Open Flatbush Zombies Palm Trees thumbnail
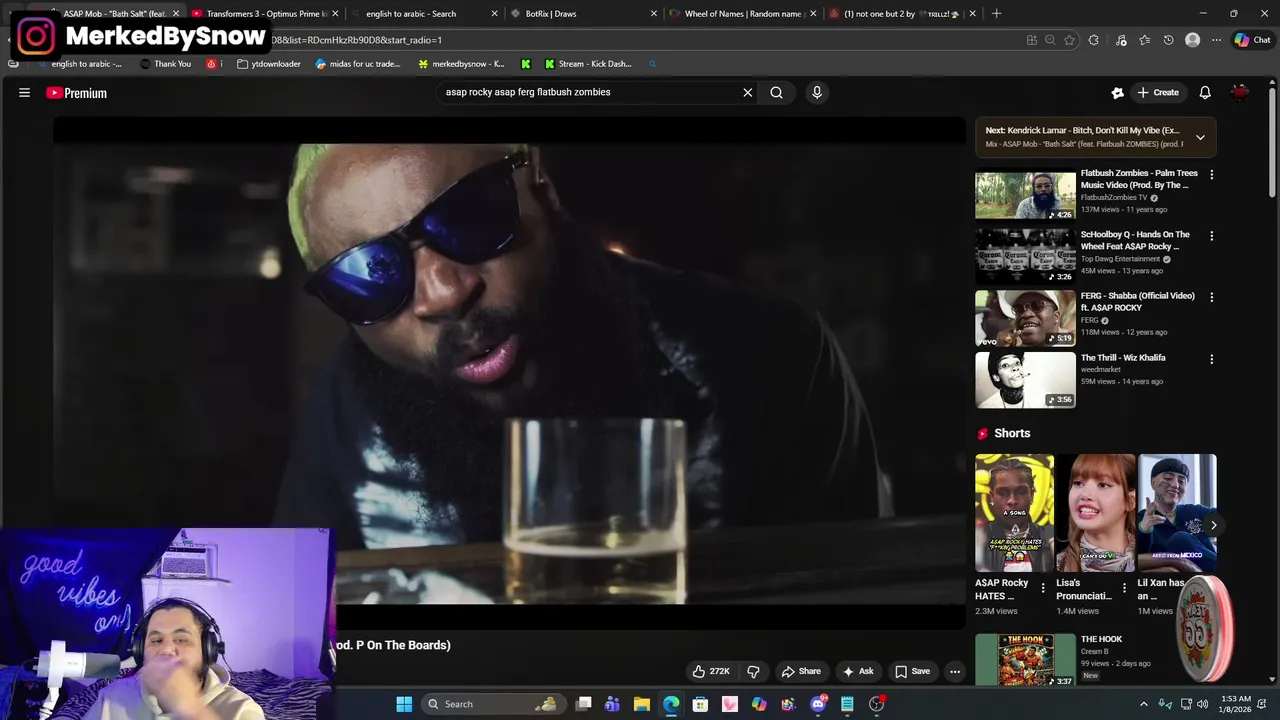The height and width of the screenshot is (720, 1280). [1025, 195]
